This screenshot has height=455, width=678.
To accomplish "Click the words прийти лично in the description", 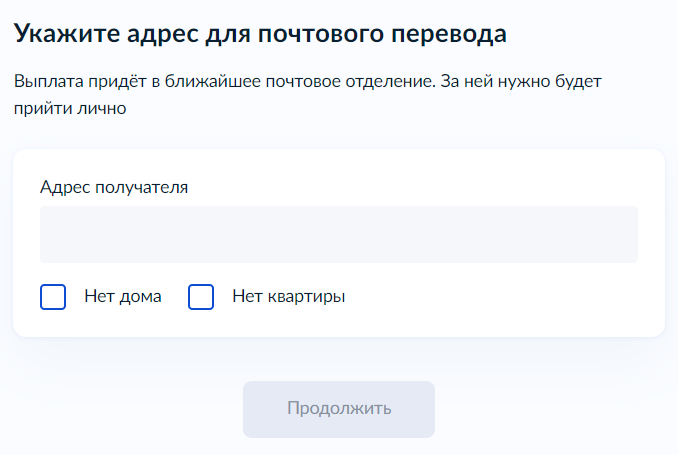I will pyautogui.click(x=70, y=108).
